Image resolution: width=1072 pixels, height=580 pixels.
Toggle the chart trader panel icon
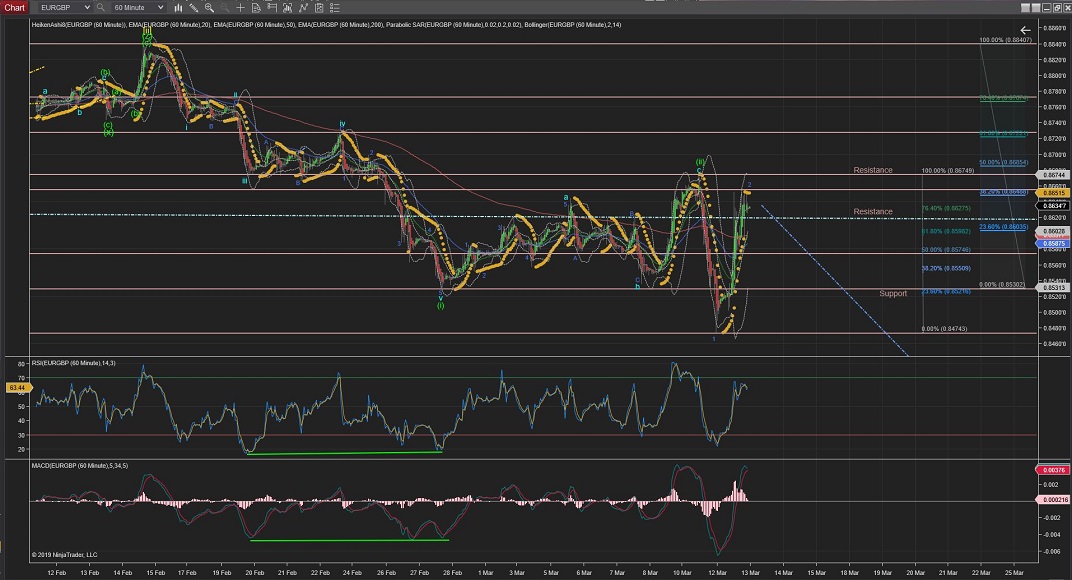271,8
